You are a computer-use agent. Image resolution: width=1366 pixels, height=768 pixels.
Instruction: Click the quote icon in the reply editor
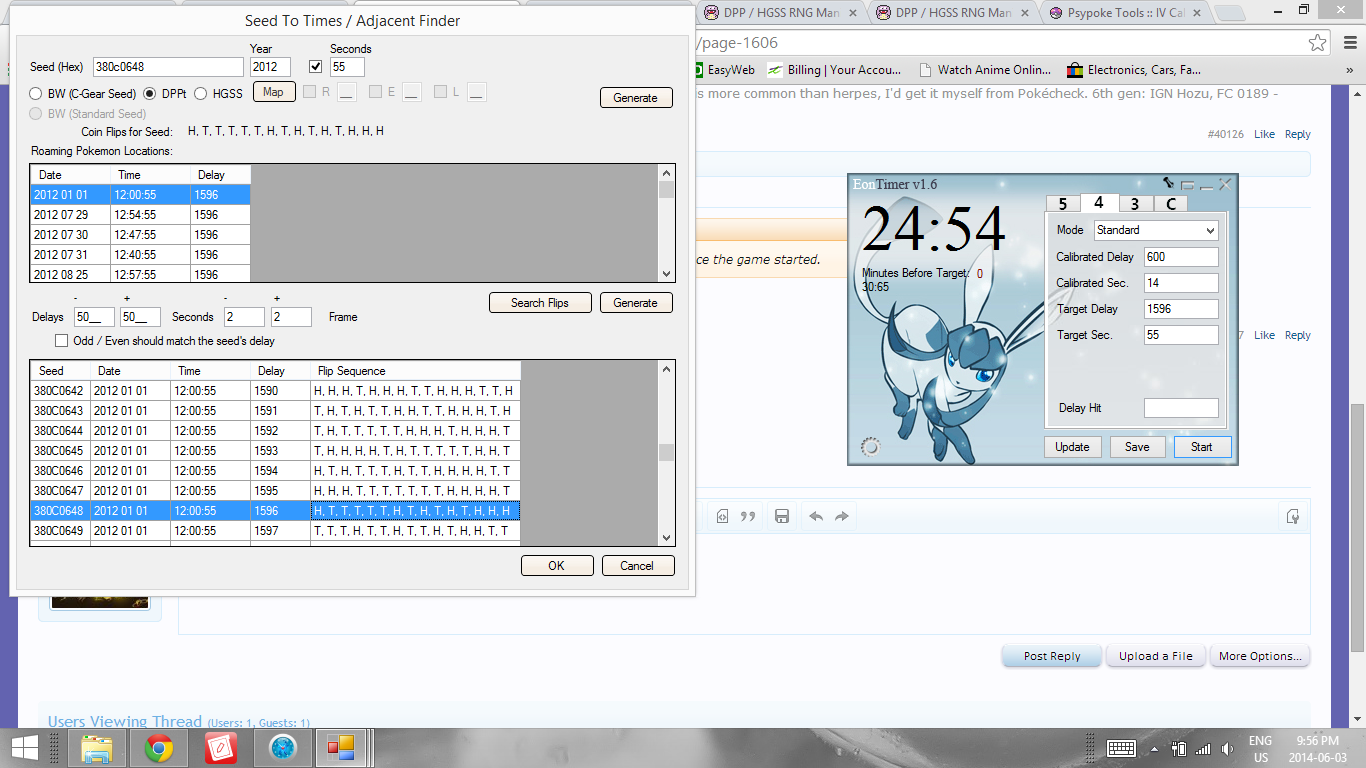(747, 516)
